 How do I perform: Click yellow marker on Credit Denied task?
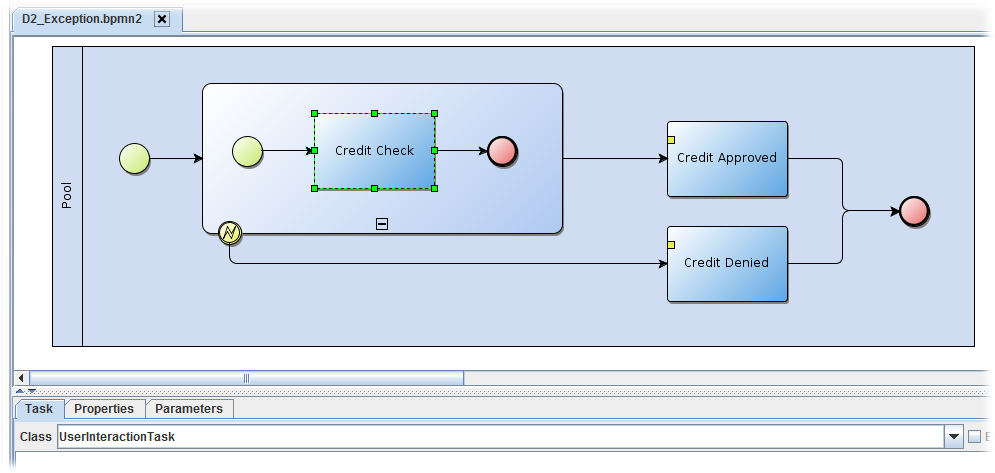671,245
